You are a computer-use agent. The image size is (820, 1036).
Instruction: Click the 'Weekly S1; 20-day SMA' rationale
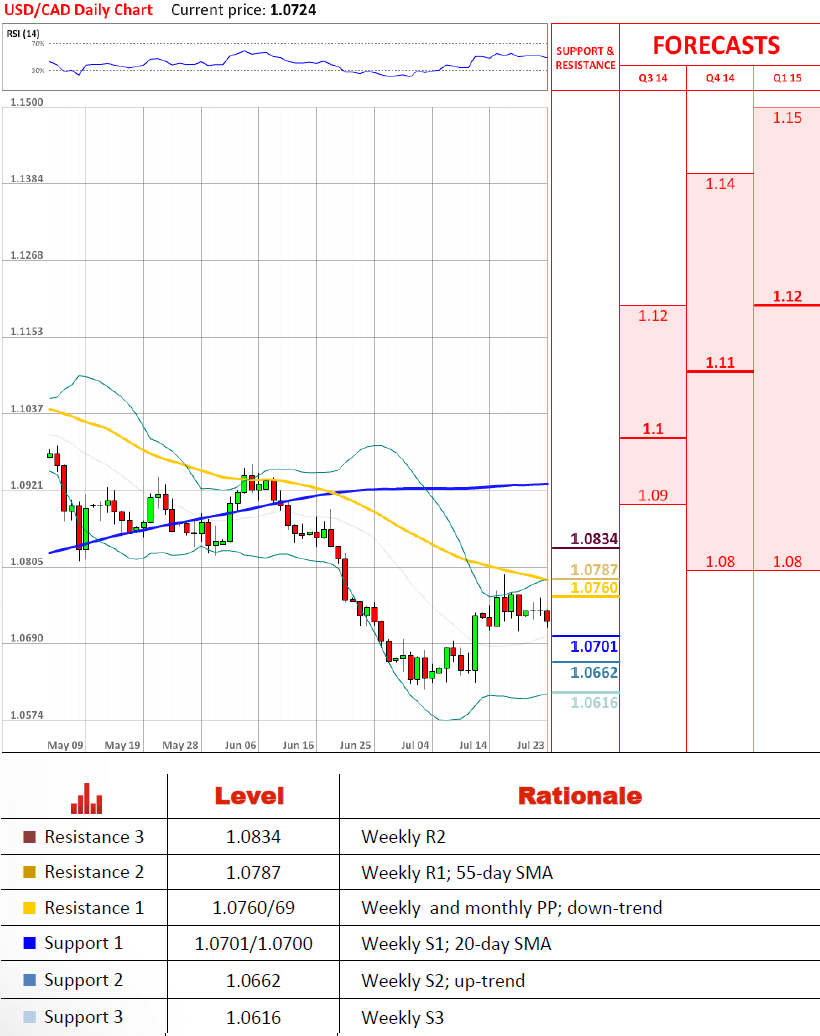[x=456, y=944]
